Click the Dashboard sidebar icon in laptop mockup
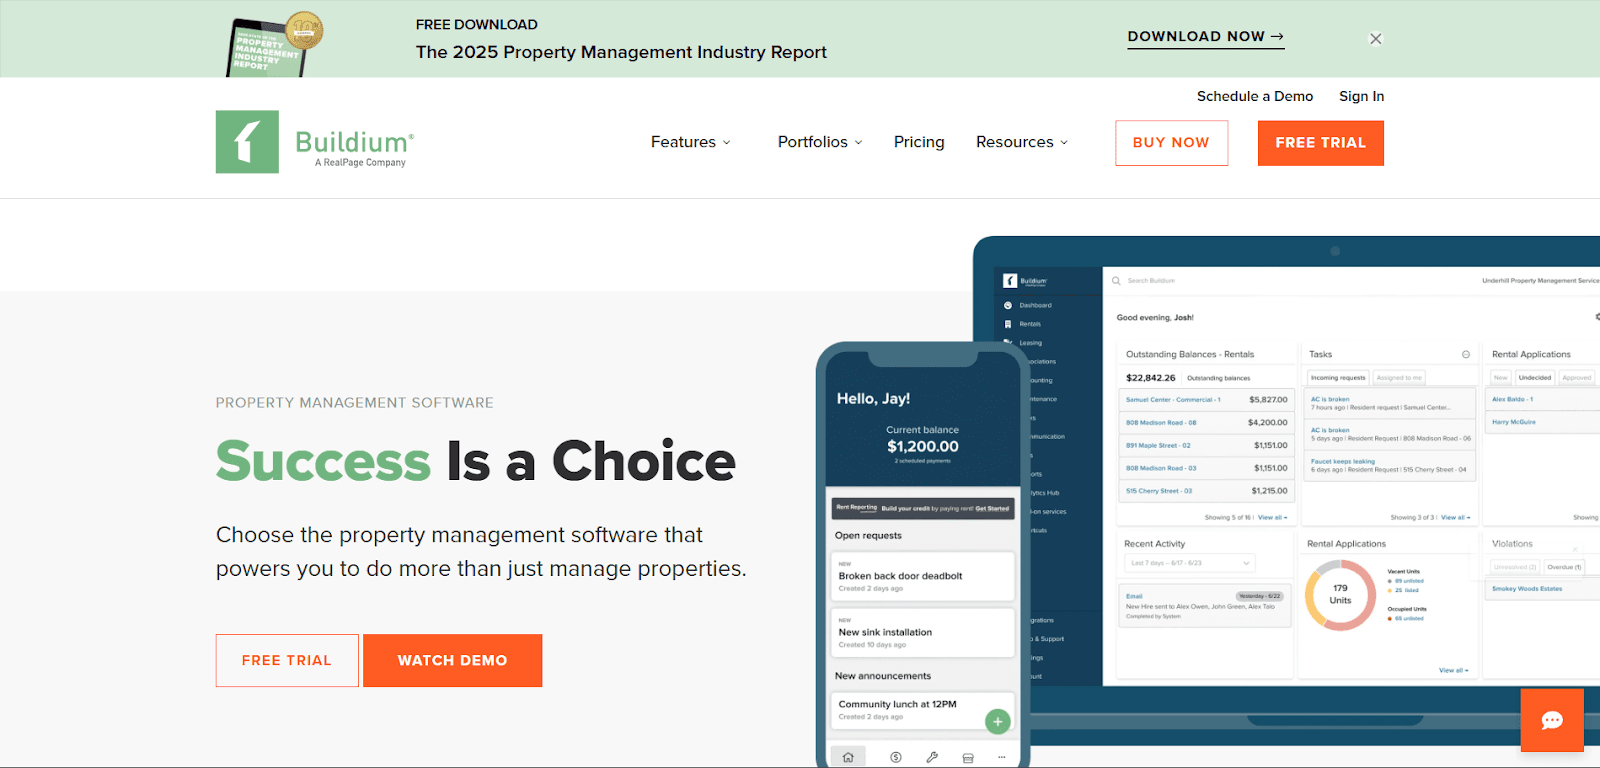This screenshot has width=1600, height=768. tap(1008, 305)
